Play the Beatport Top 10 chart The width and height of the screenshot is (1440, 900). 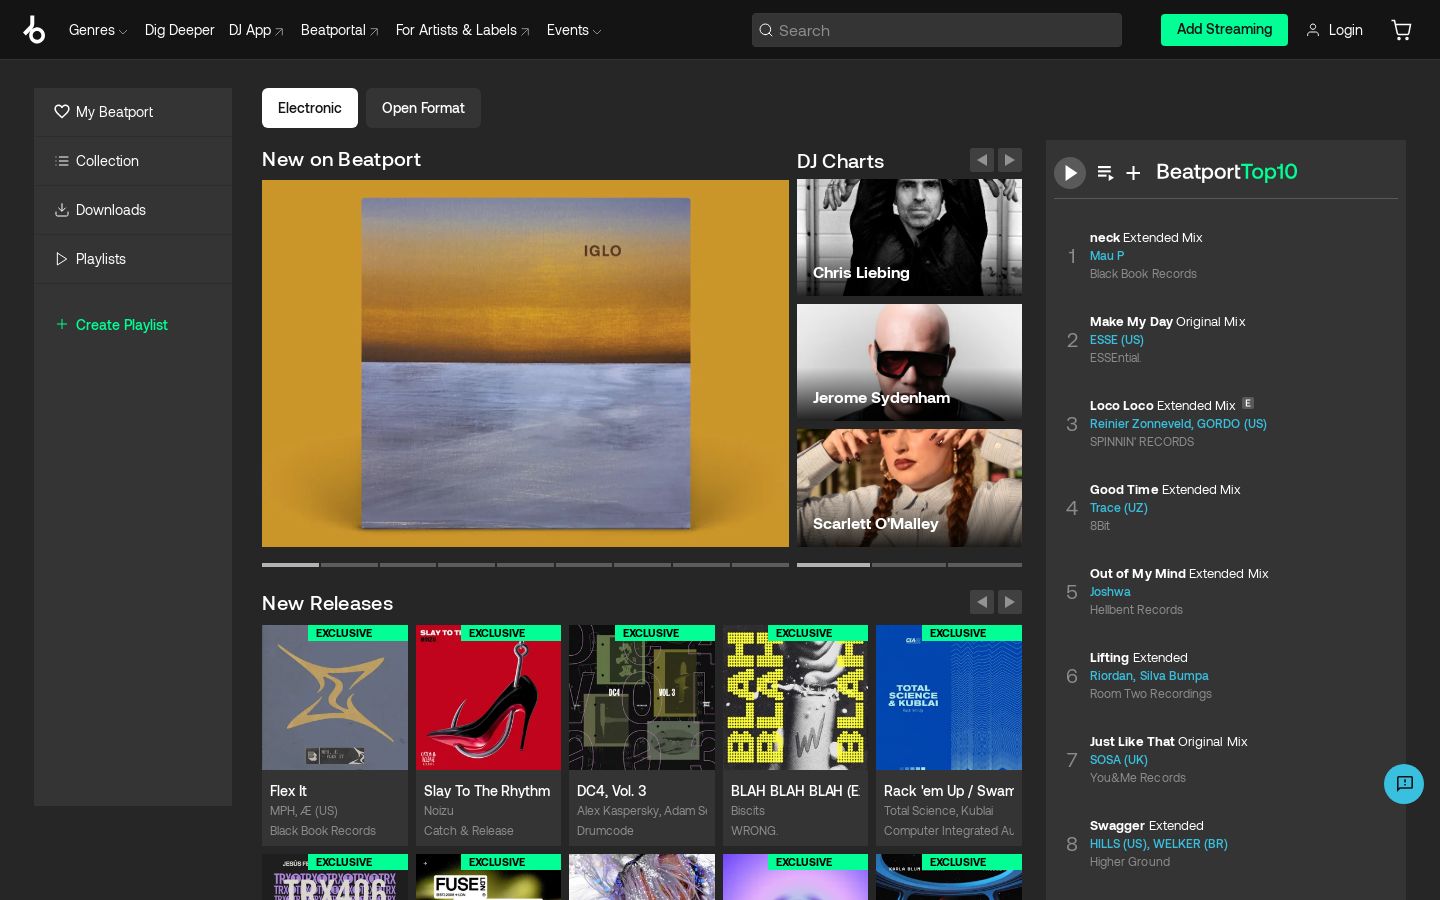(1070, 173)
